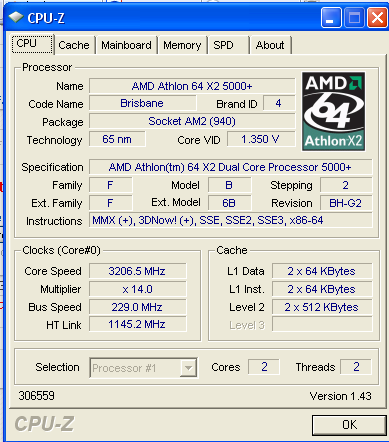Click the Revision value BH-G2
Screen dimensions: 389x442
click(x=346, y=203)
